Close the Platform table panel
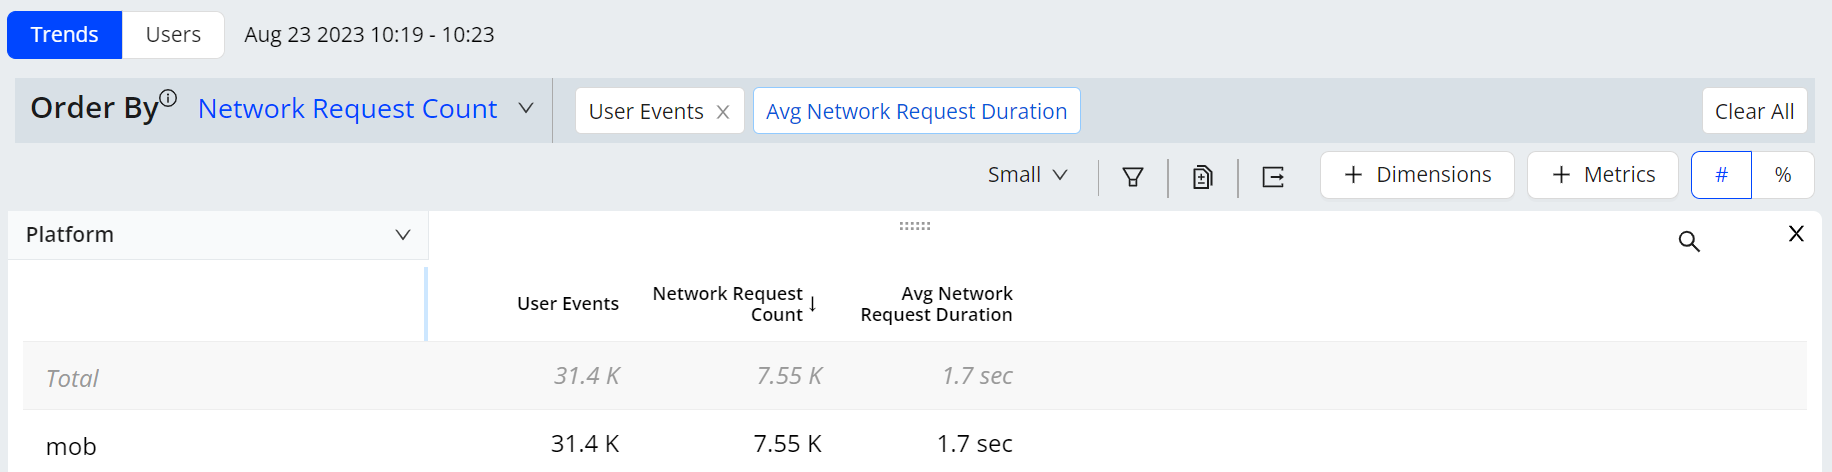 point(1796,233)
